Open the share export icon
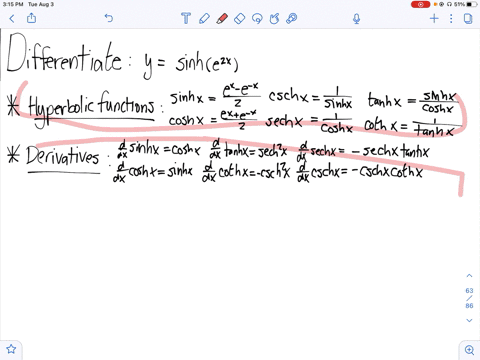Screen dimensions: 480x360 [x=31, y=18]
